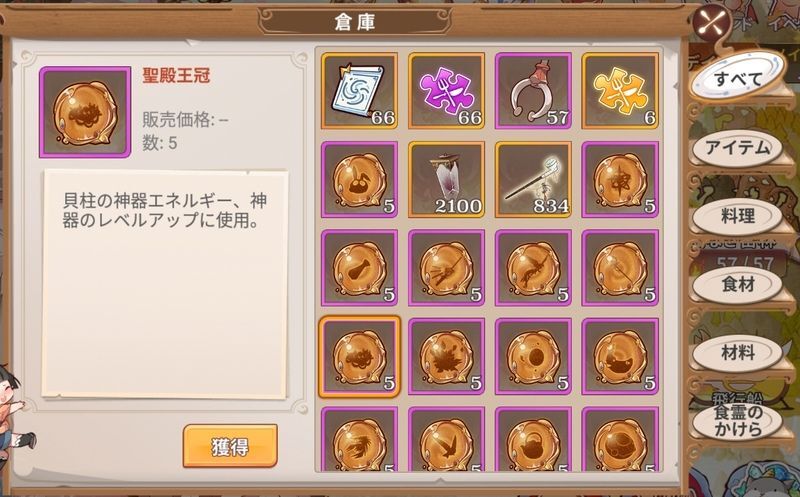Open the アイテム category tab

(737, 148)
